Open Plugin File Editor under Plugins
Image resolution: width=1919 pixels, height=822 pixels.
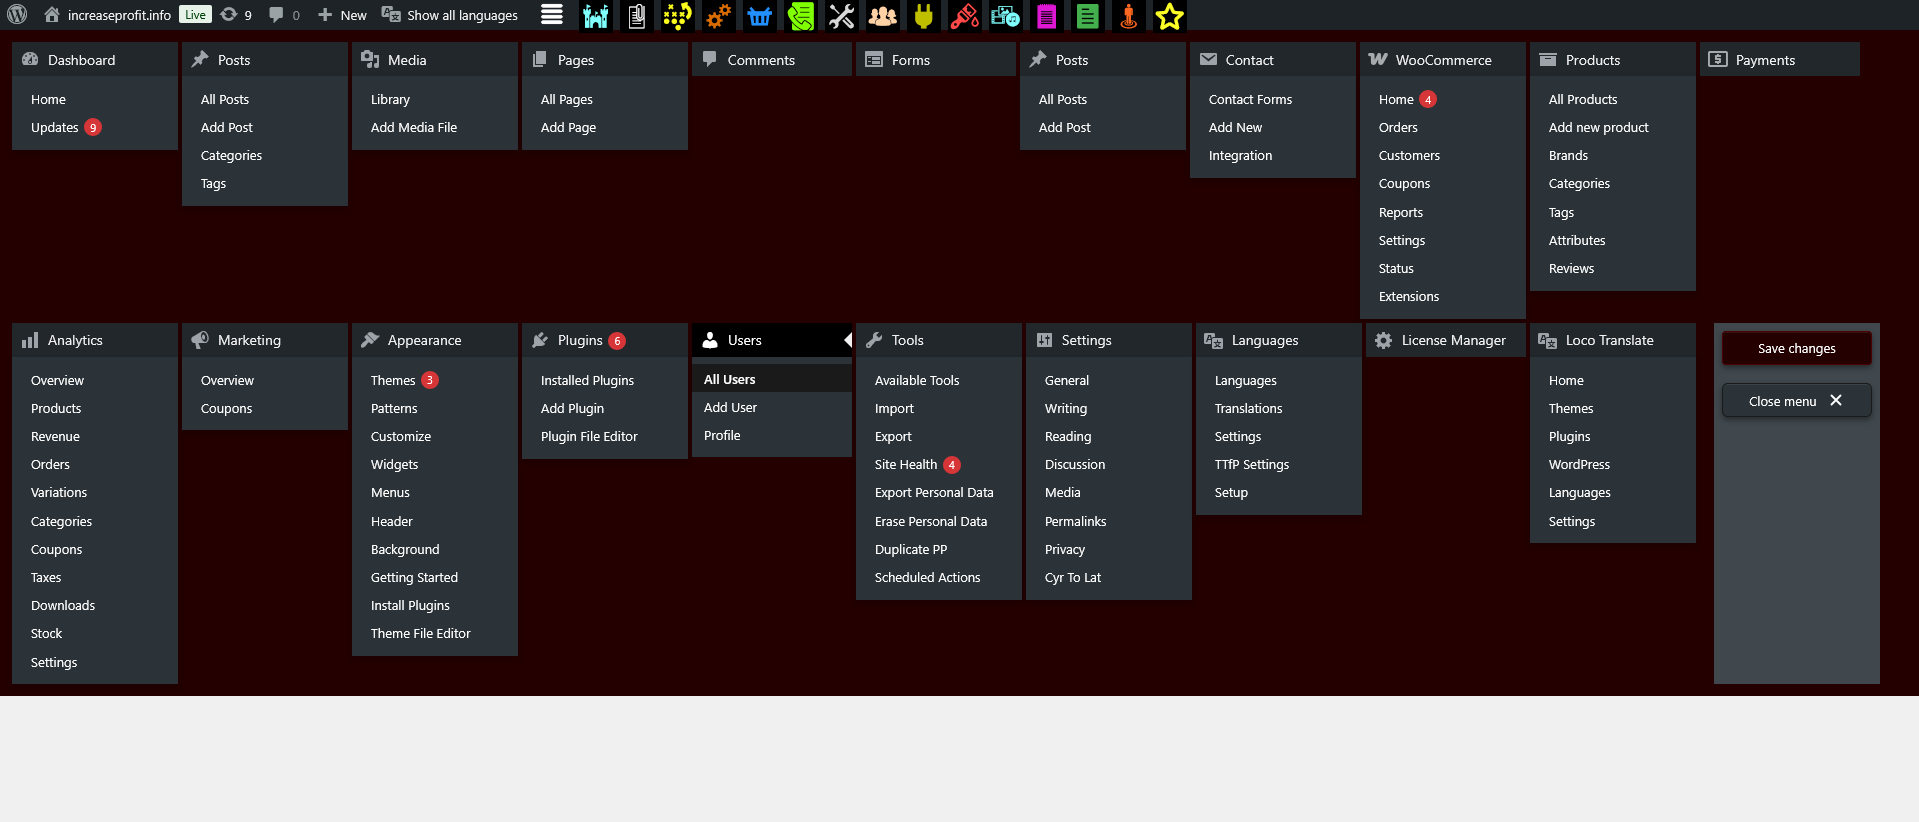[589, 436]
